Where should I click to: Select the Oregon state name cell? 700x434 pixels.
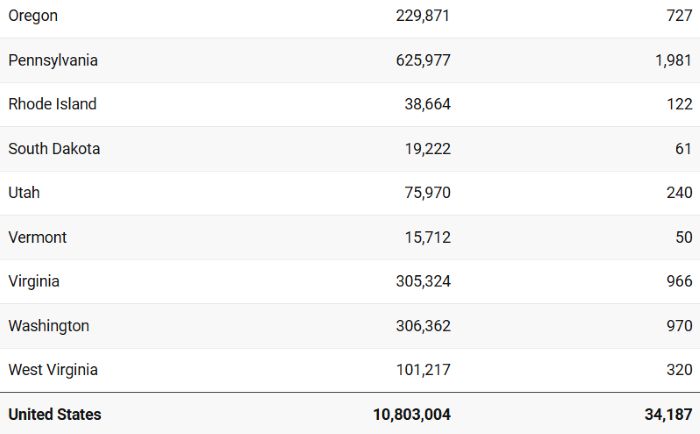(33, 16)
